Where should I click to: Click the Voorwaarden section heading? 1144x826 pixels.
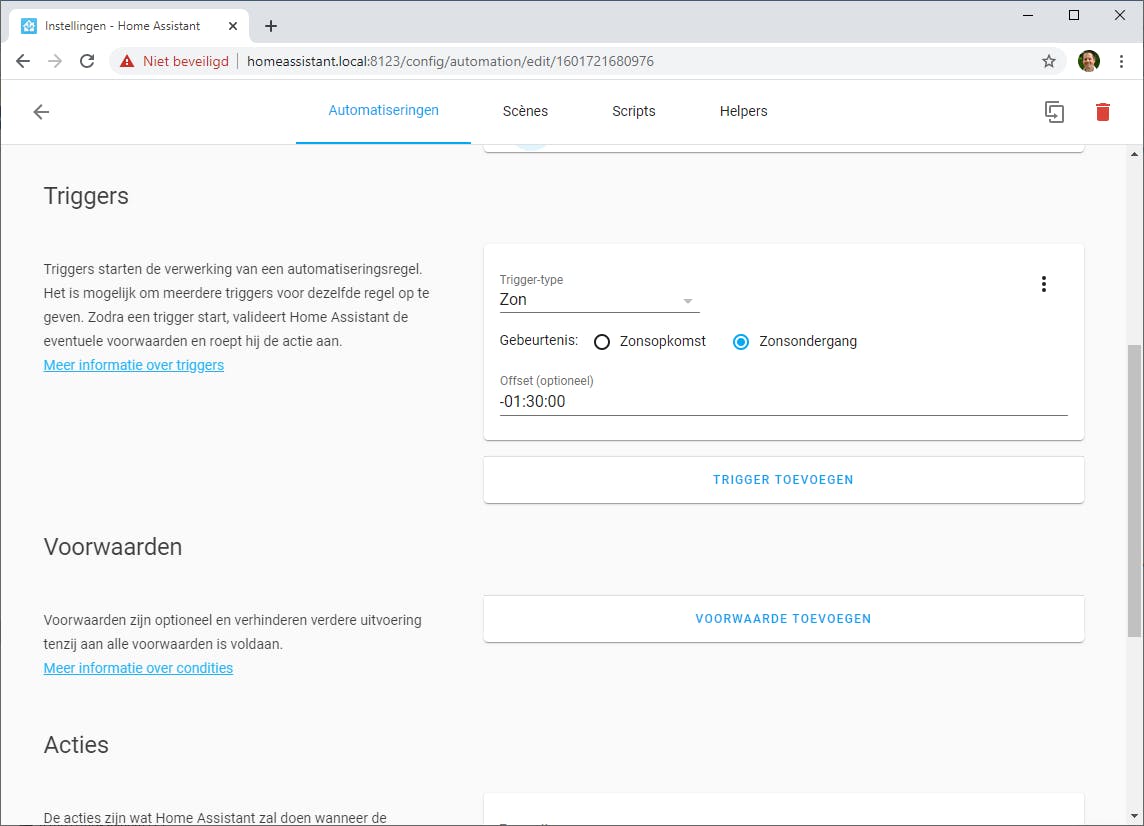pyautogui.click(x=113, y=547)
